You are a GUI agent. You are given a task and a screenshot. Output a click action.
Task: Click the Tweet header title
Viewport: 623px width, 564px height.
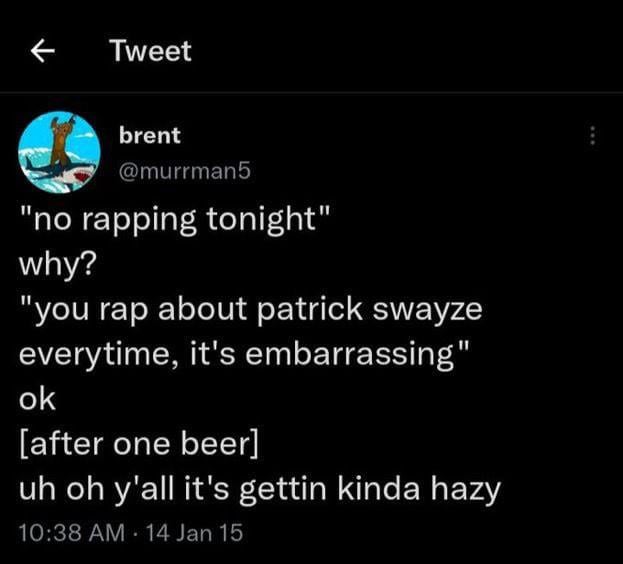tap(150, 52)
